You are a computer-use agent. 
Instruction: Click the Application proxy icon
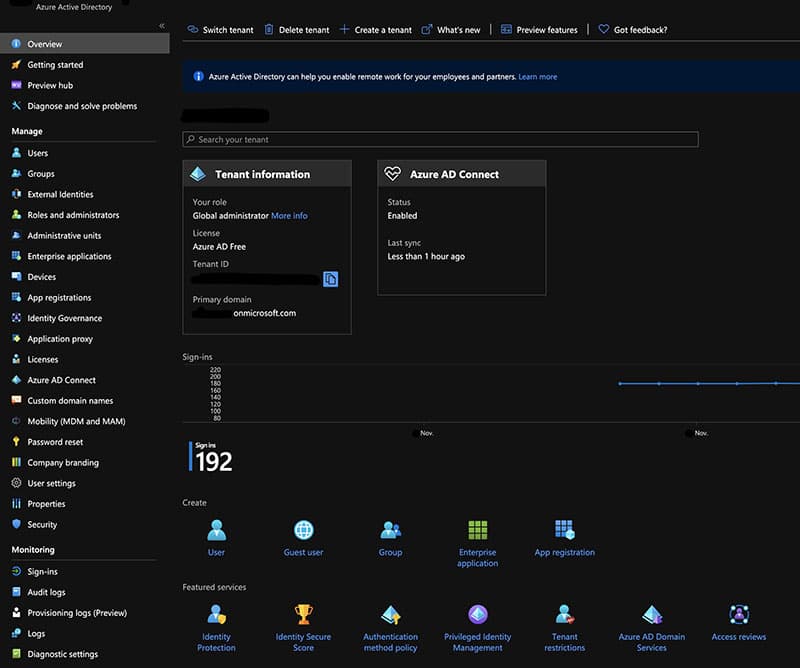click(16, 338)
